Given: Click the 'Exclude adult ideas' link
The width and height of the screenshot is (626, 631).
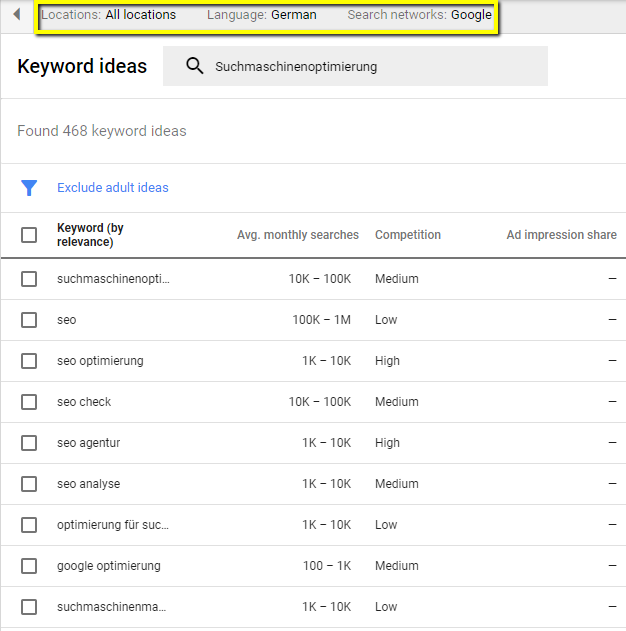Looking at the screenshot, I should [x=113, y=188].
